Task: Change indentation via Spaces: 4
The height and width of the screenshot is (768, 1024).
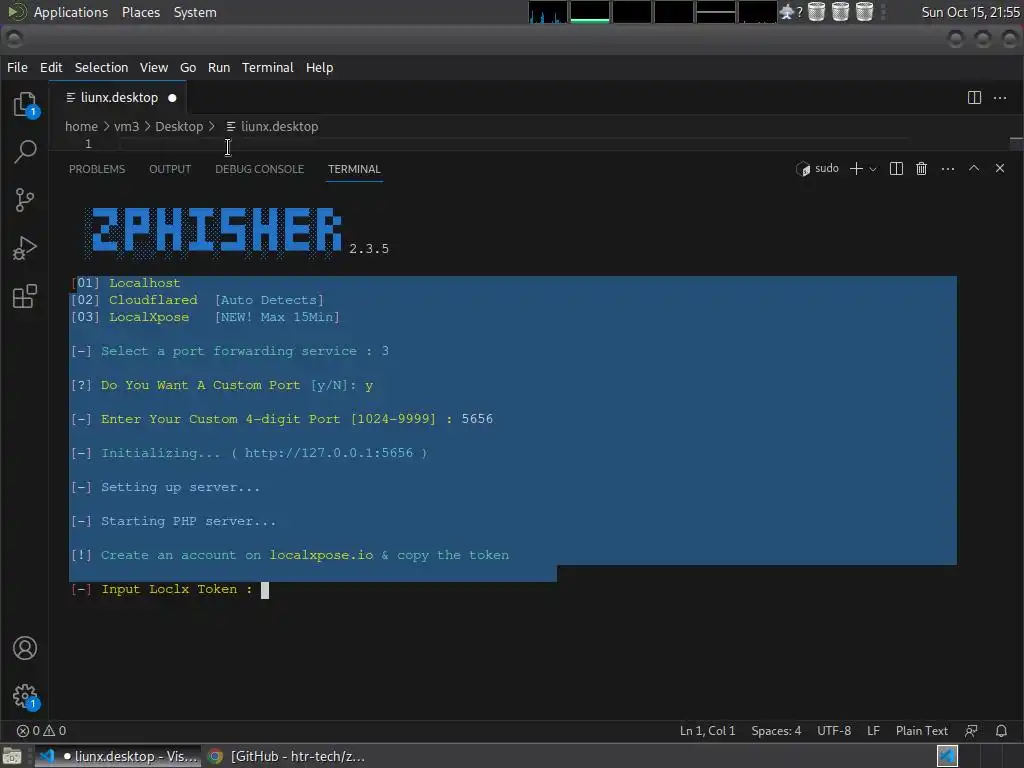Action: [776, 730]
